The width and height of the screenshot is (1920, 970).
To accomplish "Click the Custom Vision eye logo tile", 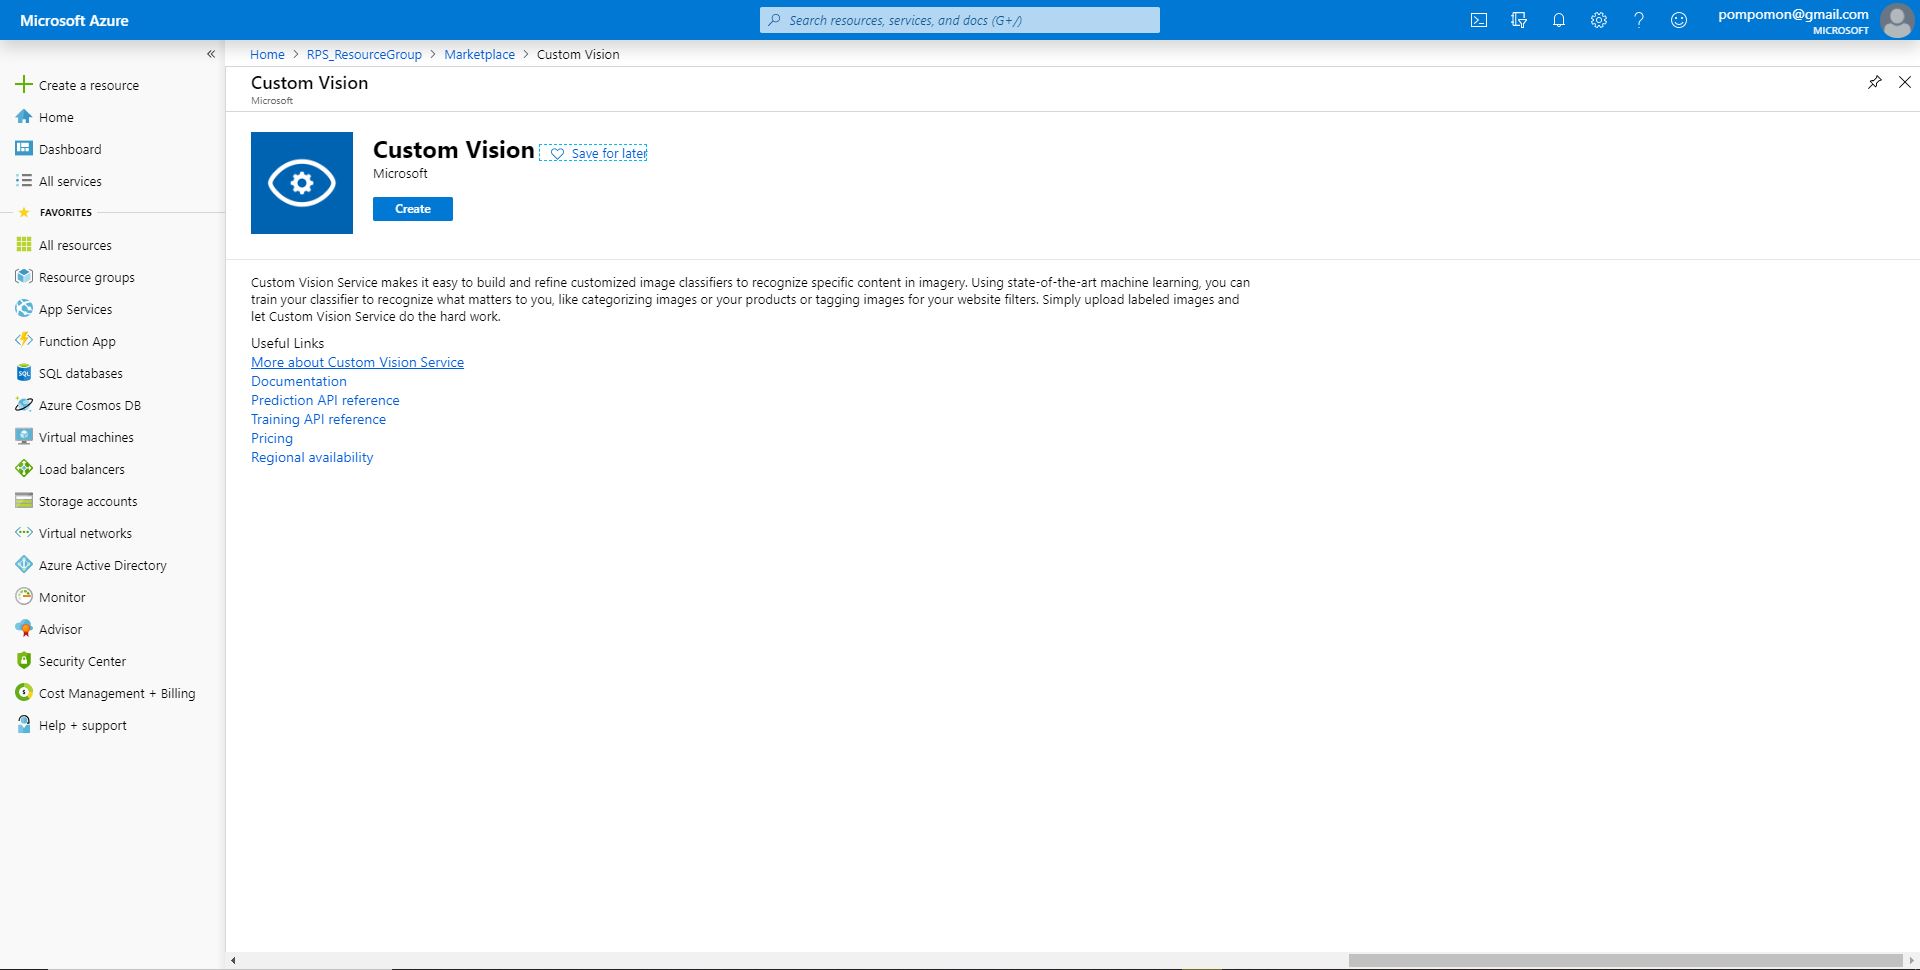I will (302, 183).
